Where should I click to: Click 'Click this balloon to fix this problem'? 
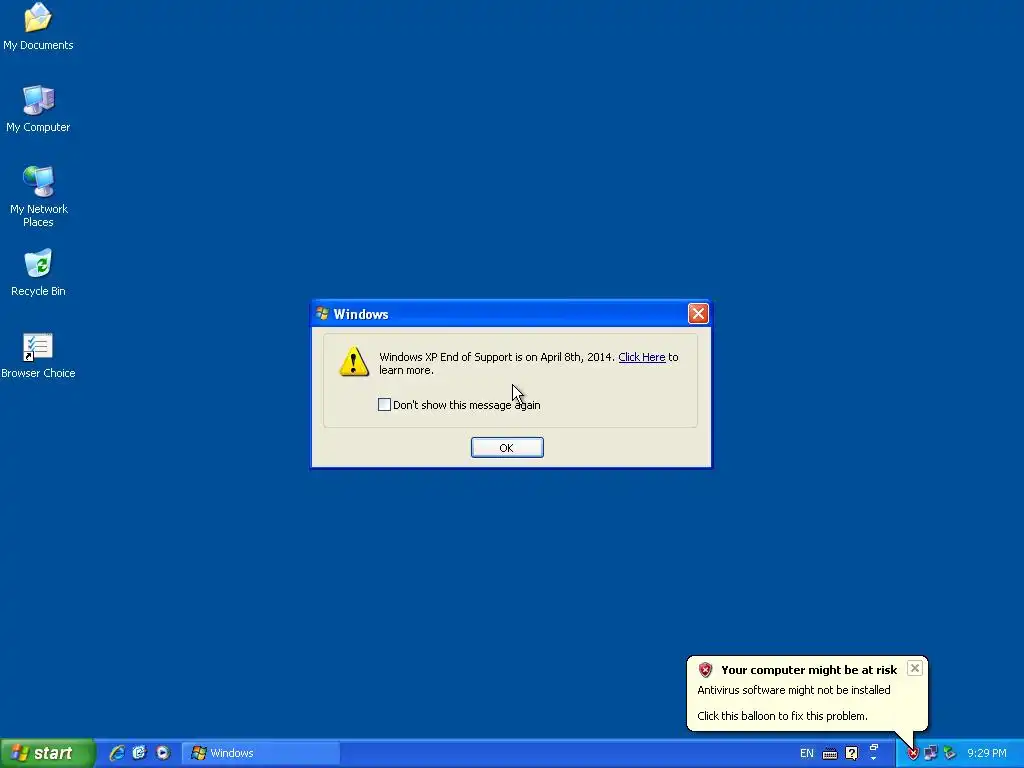782,716
